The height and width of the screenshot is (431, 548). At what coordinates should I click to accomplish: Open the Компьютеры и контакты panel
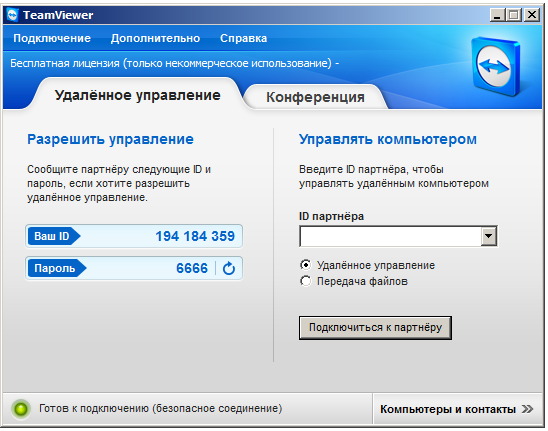click(457, 409)
